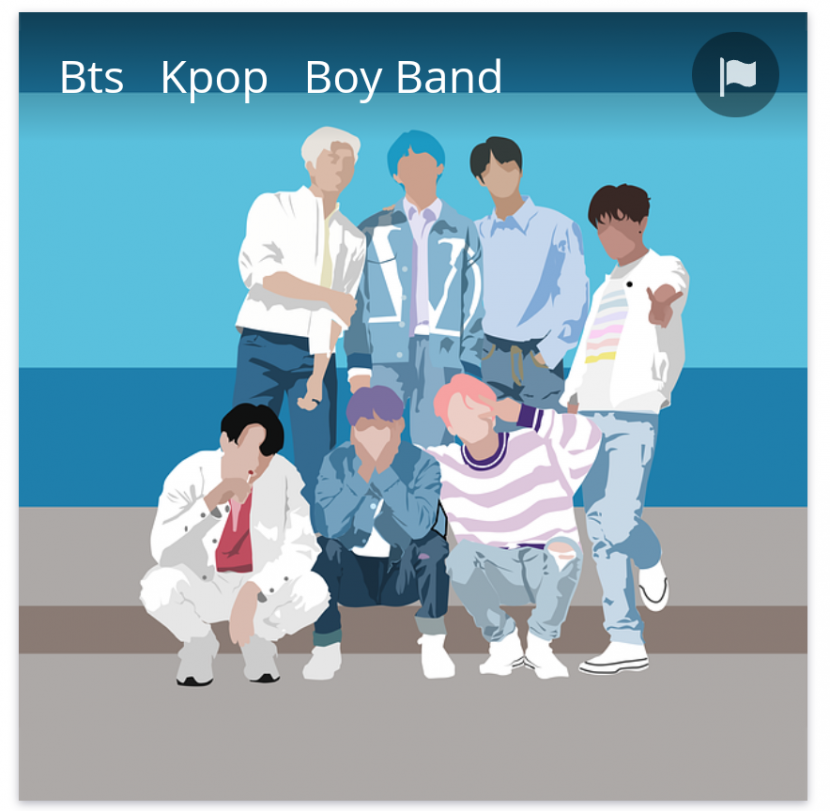Click the dark circle behind the flag
This screenshot has height=811, width=830.
[736, 75]
